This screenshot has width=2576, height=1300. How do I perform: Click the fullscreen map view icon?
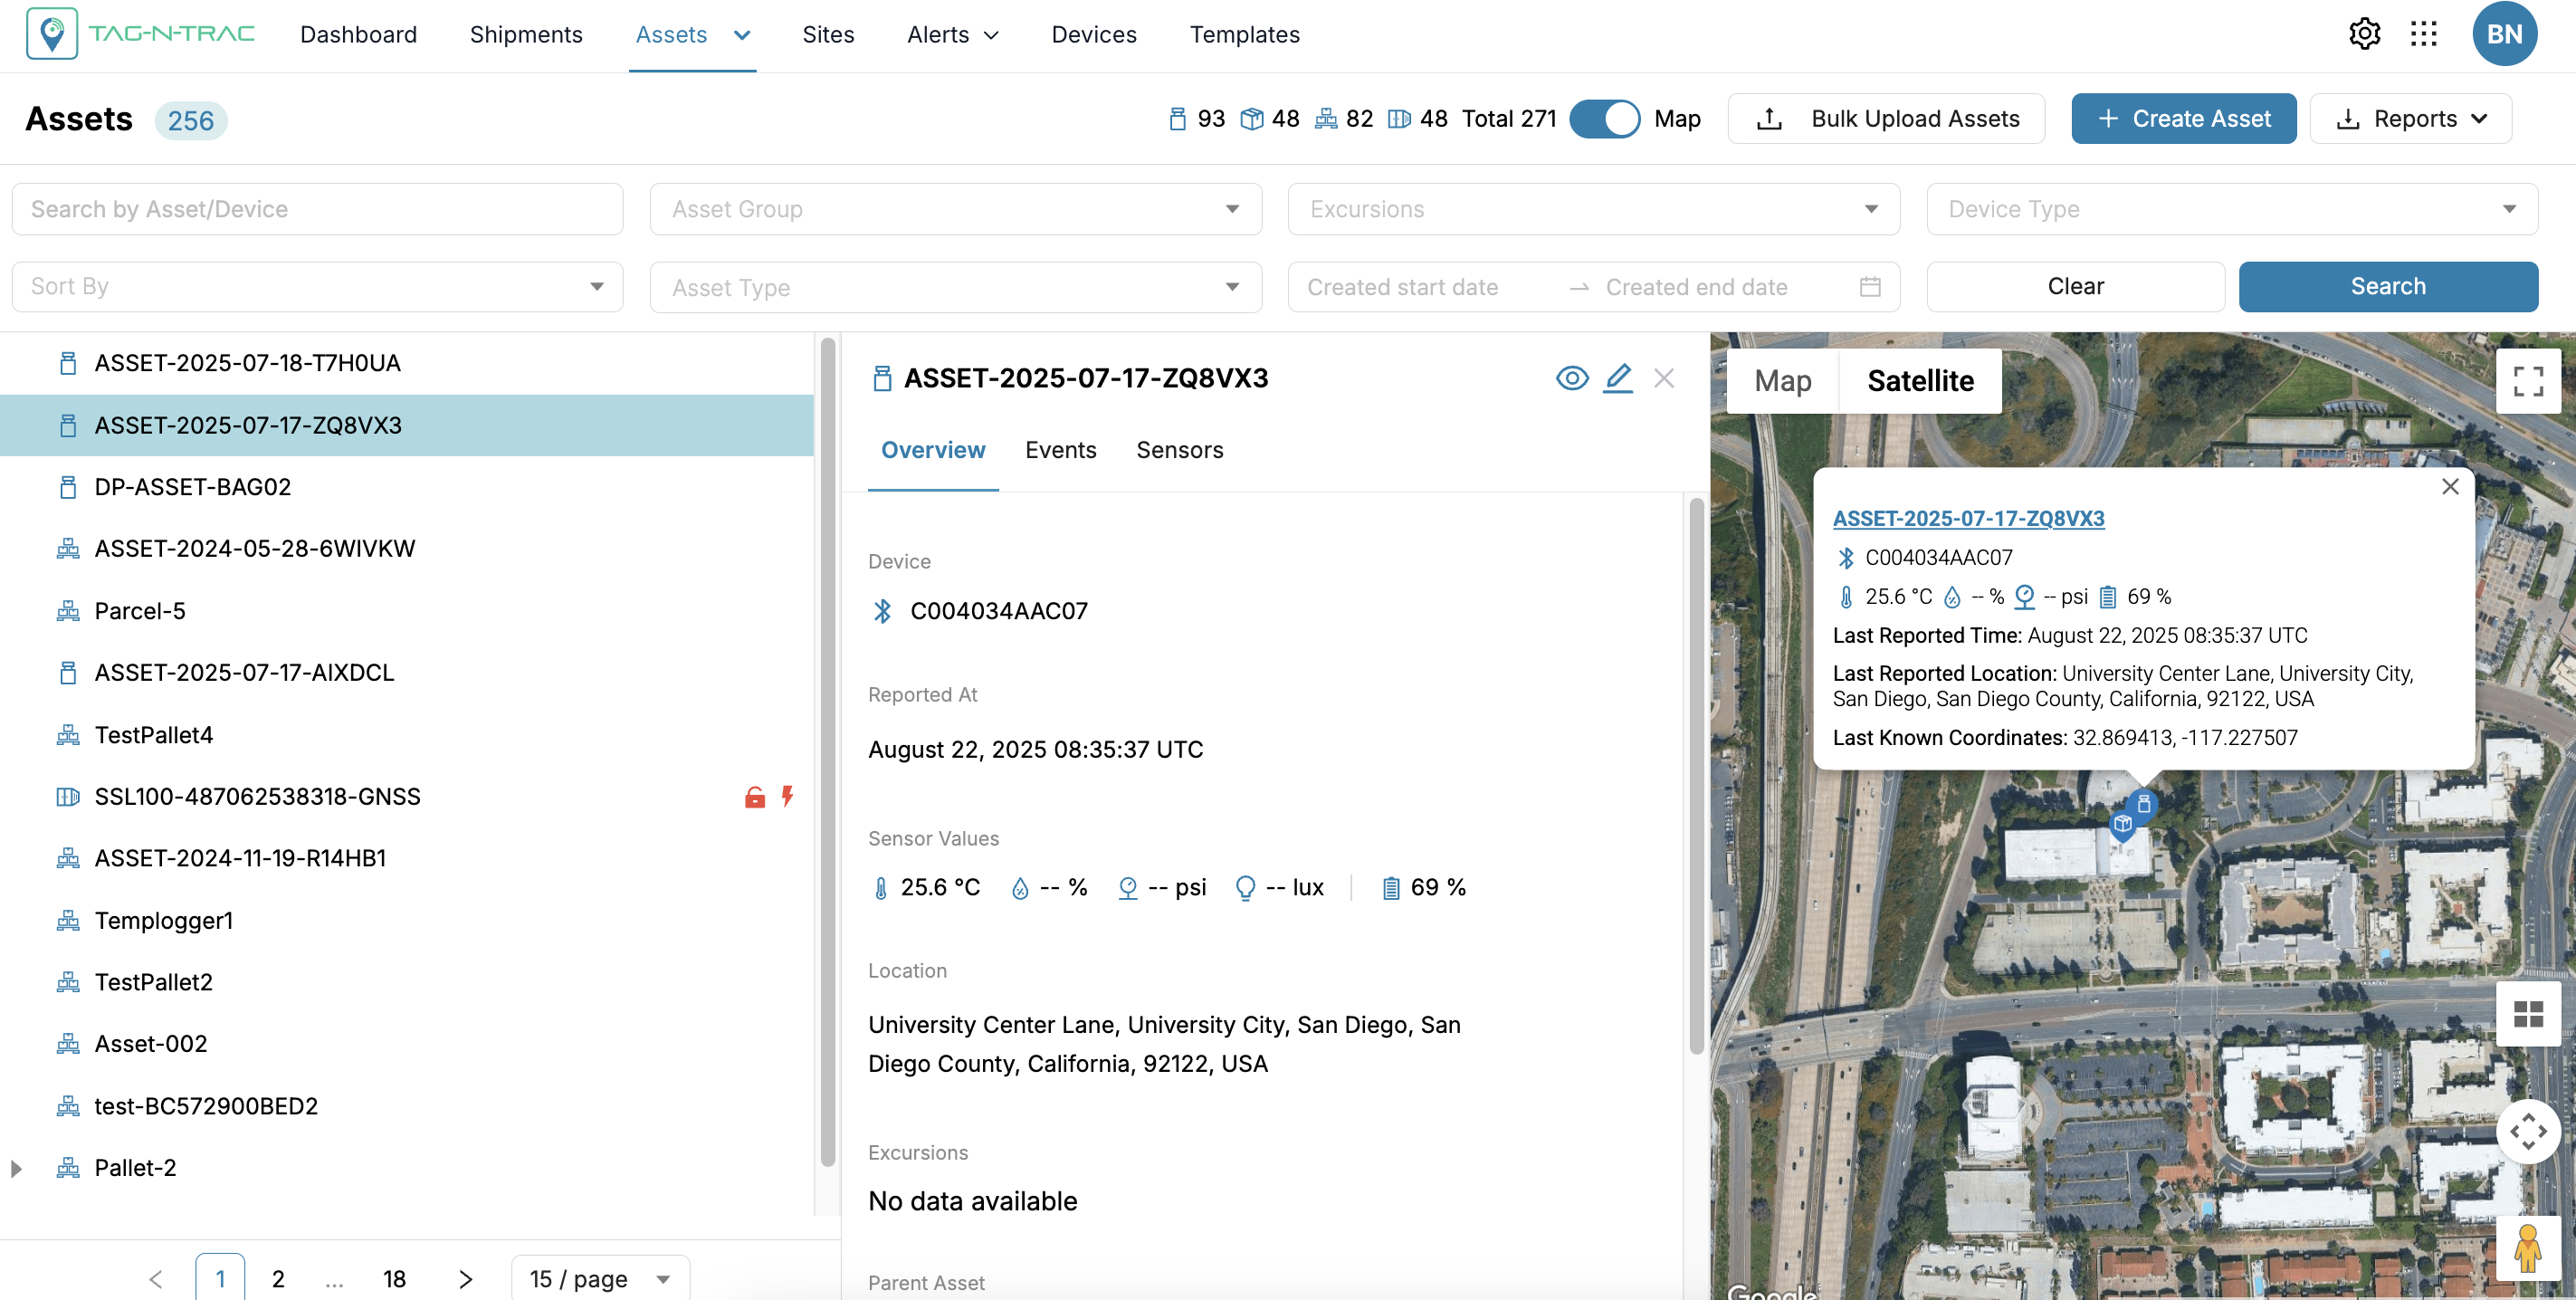pos(2528,381)
